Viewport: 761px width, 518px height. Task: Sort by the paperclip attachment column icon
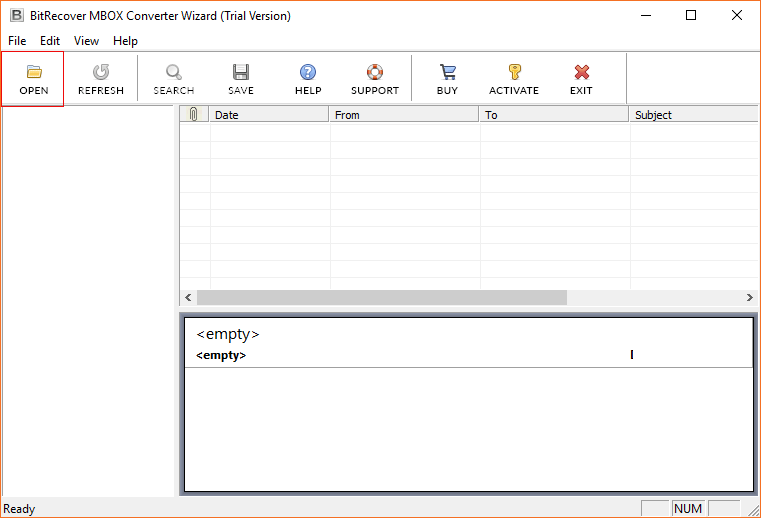click(x=194, y=115)
